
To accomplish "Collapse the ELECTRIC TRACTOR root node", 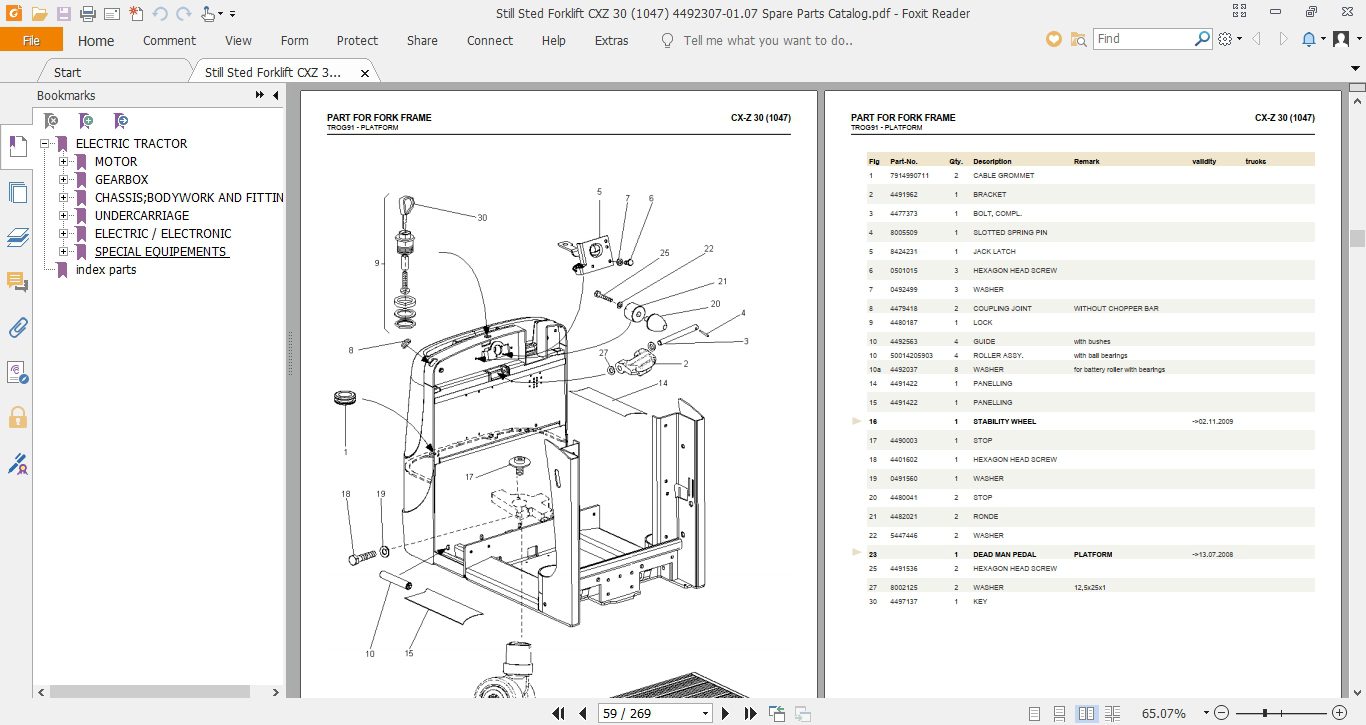I will coord(45,144).
